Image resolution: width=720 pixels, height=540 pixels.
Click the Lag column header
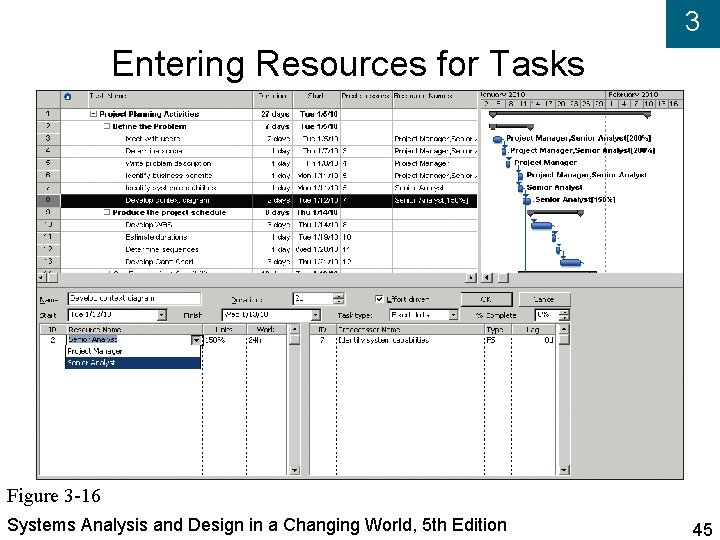click(533, 330)
